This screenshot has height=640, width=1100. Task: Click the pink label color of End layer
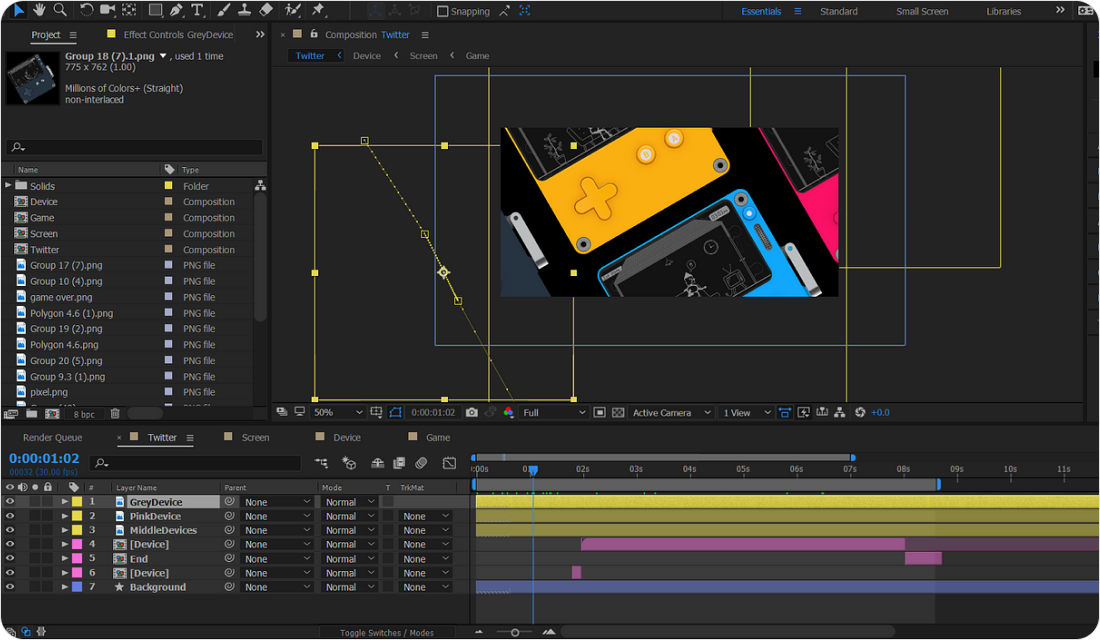77,559
